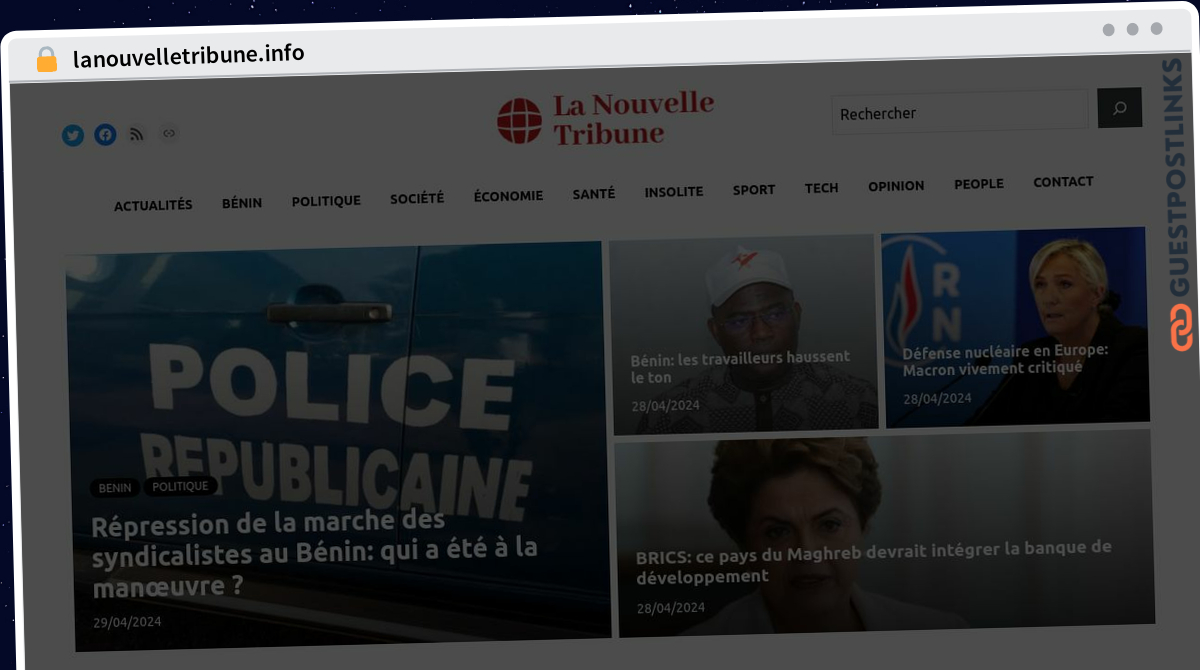Image resolution: width=1200 pixels, height=670 pixels.
Task: Click the lanouvelletribune.info URL text
Action: pyautogui.click(x=189, y=55)
